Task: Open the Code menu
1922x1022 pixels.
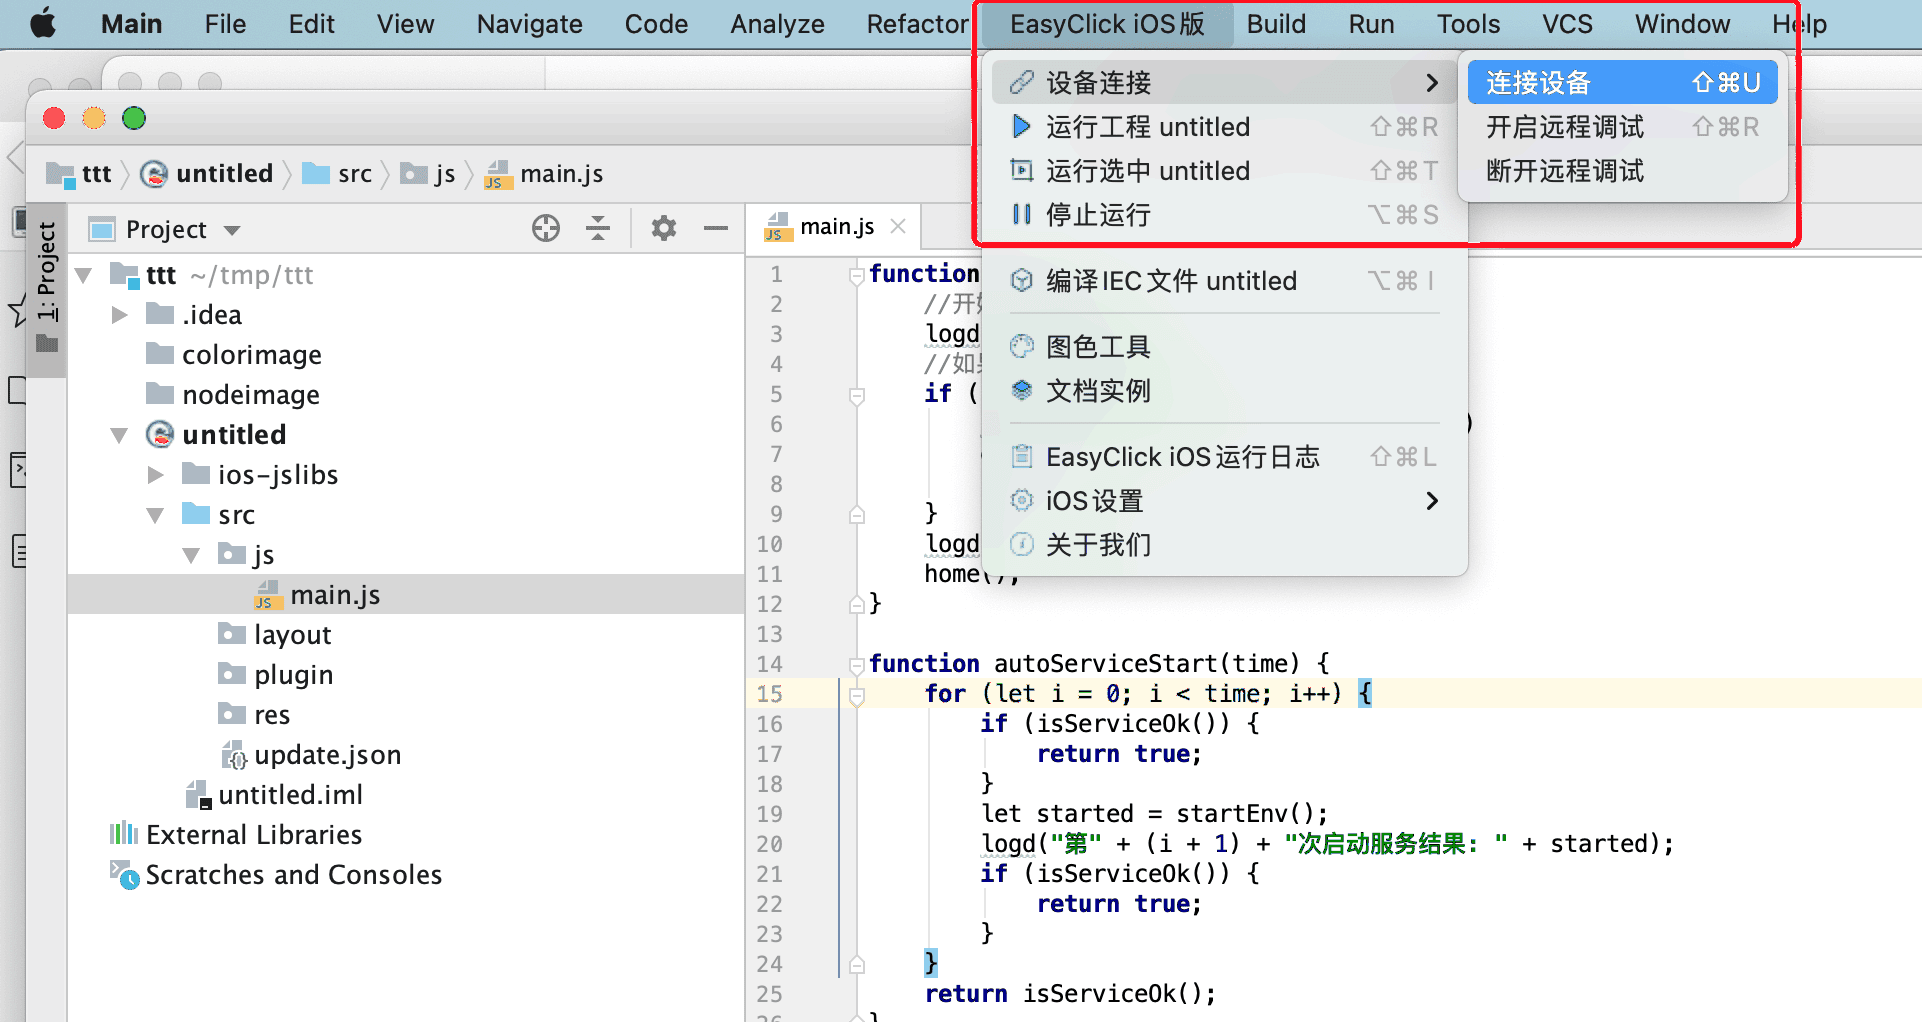Action: (656, 24)
